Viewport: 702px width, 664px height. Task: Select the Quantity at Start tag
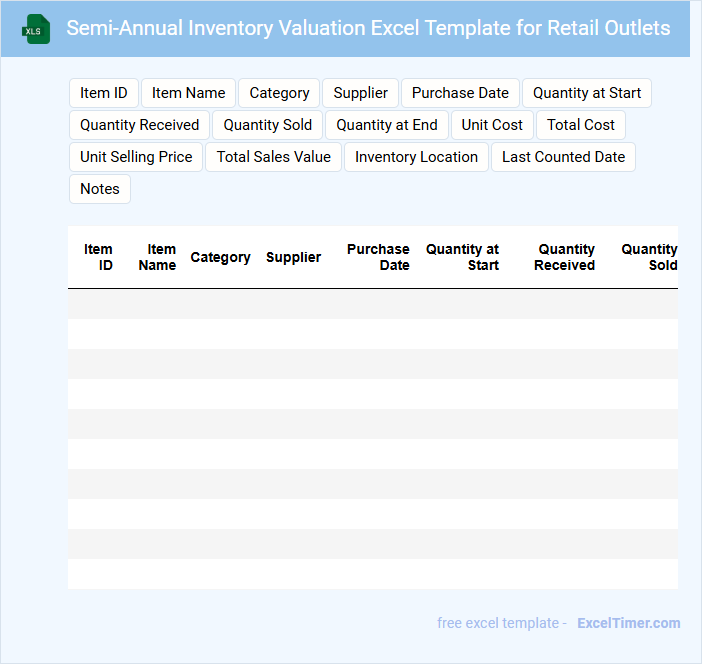pyautogui.click(x=586, y=93)
